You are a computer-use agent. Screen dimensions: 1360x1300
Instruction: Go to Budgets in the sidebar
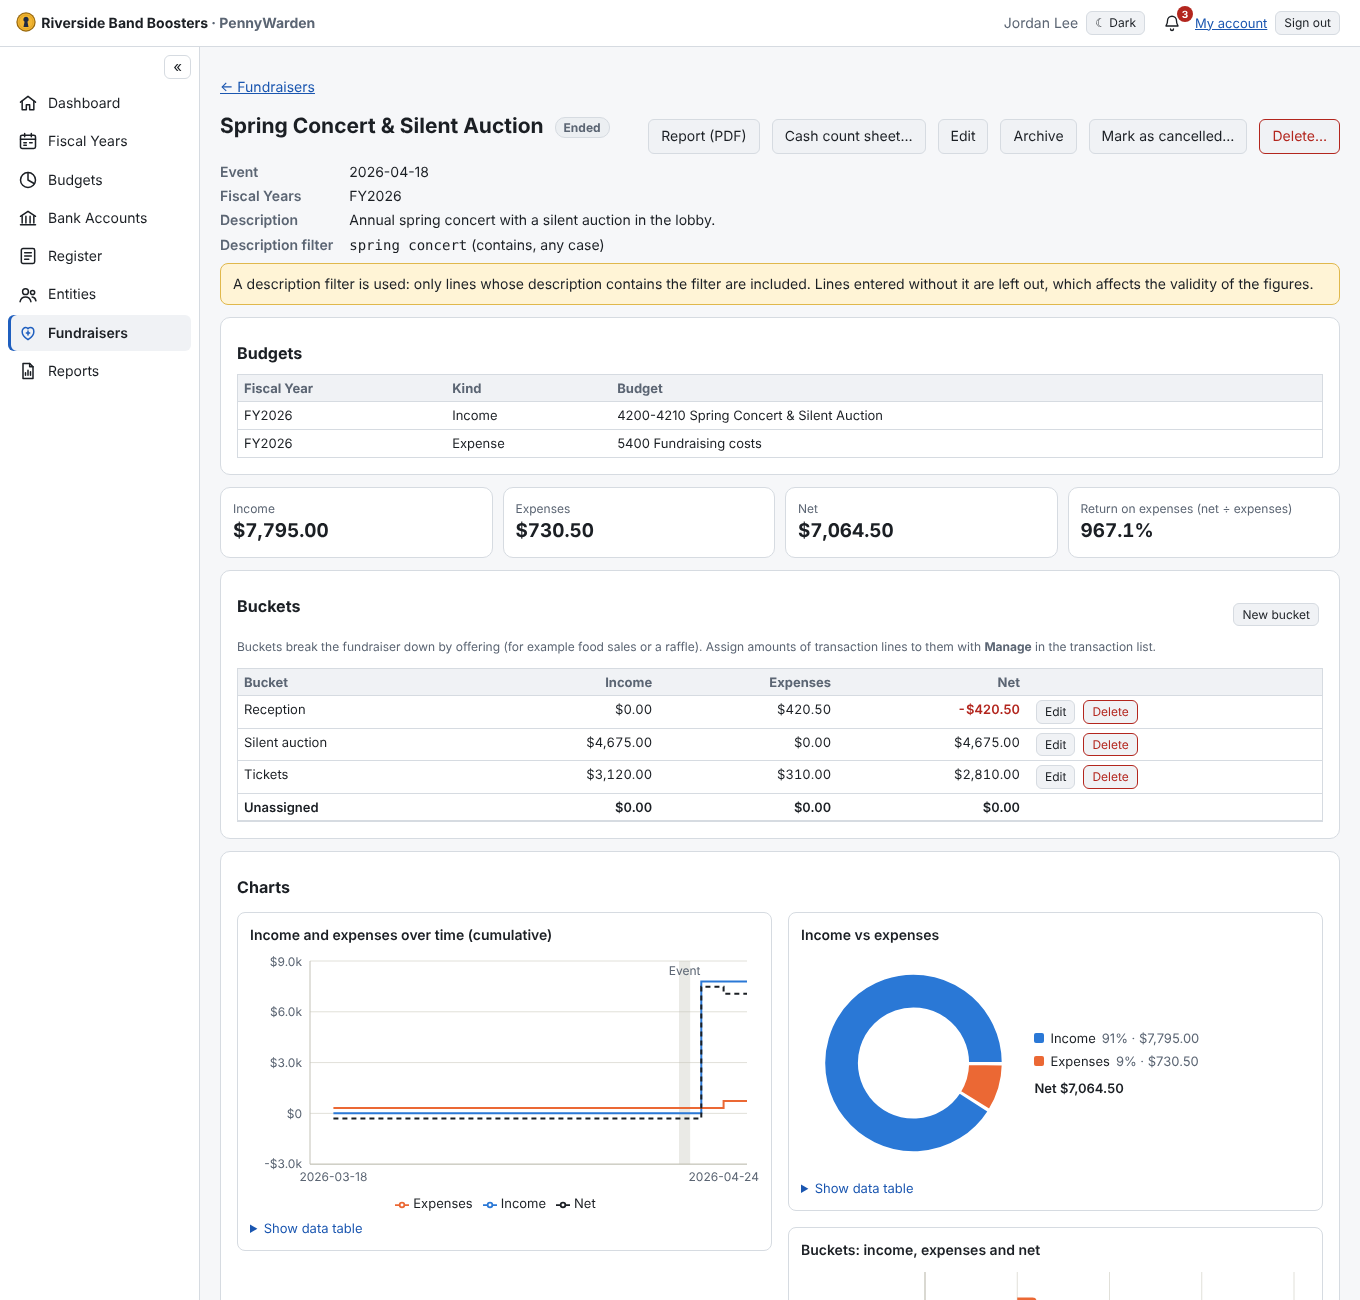[x=99, y=180]
